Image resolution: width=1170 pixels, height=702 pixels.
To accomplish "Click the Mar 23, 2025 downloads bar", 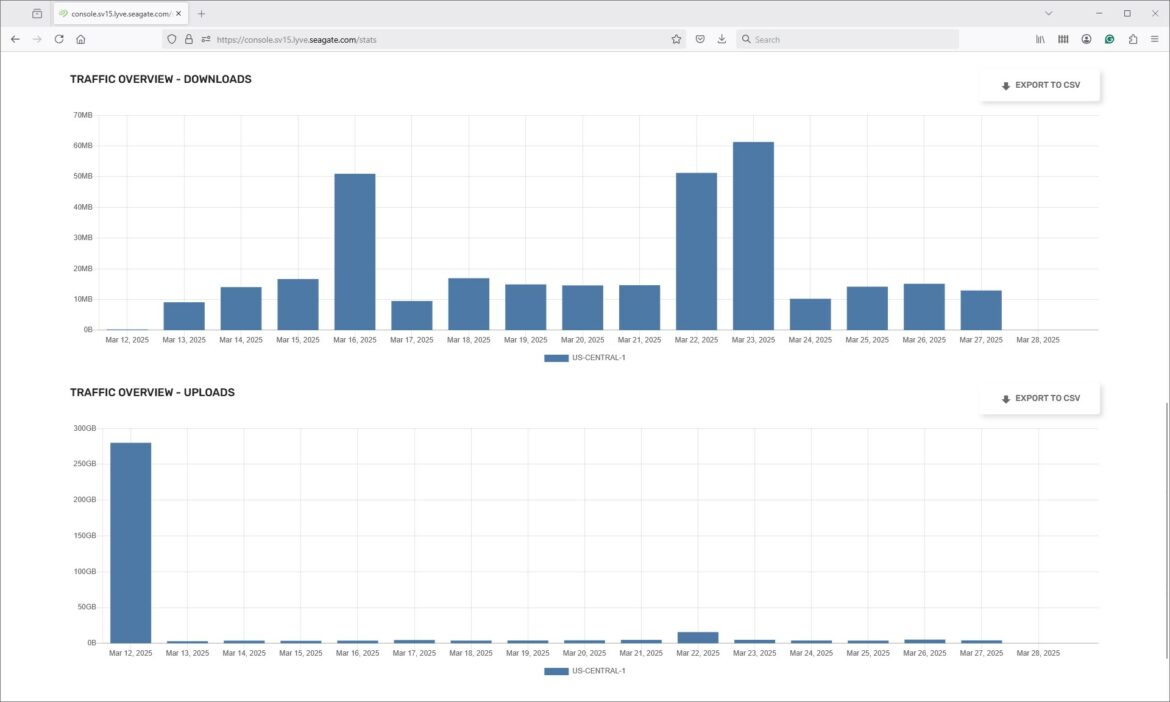I will (753, 236).
